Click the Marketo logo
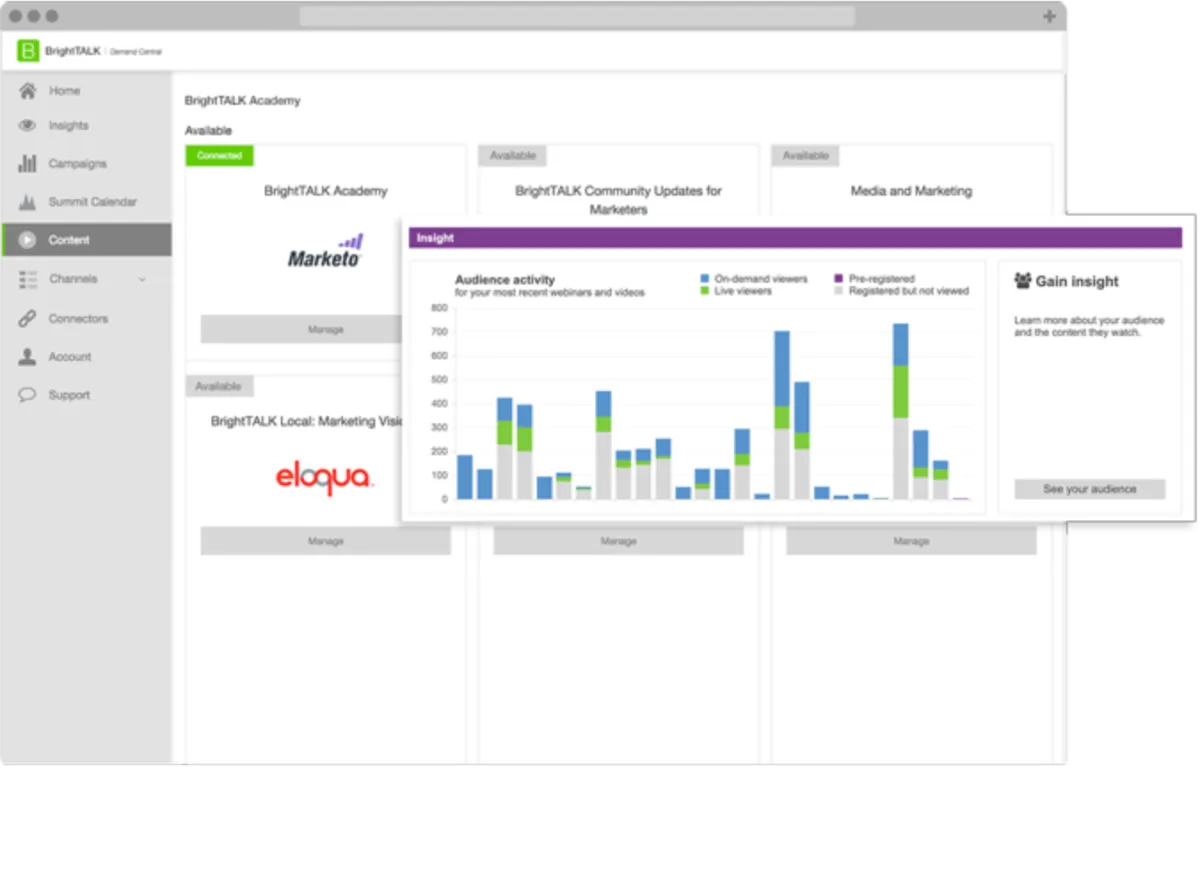This screenshot has height=889, width=1200. coord(325,251)
